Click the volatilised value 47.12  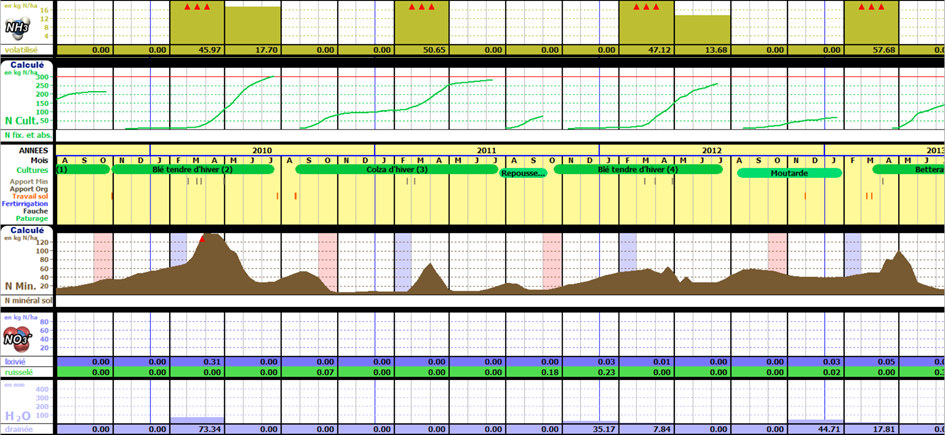(x=659, y=50)
